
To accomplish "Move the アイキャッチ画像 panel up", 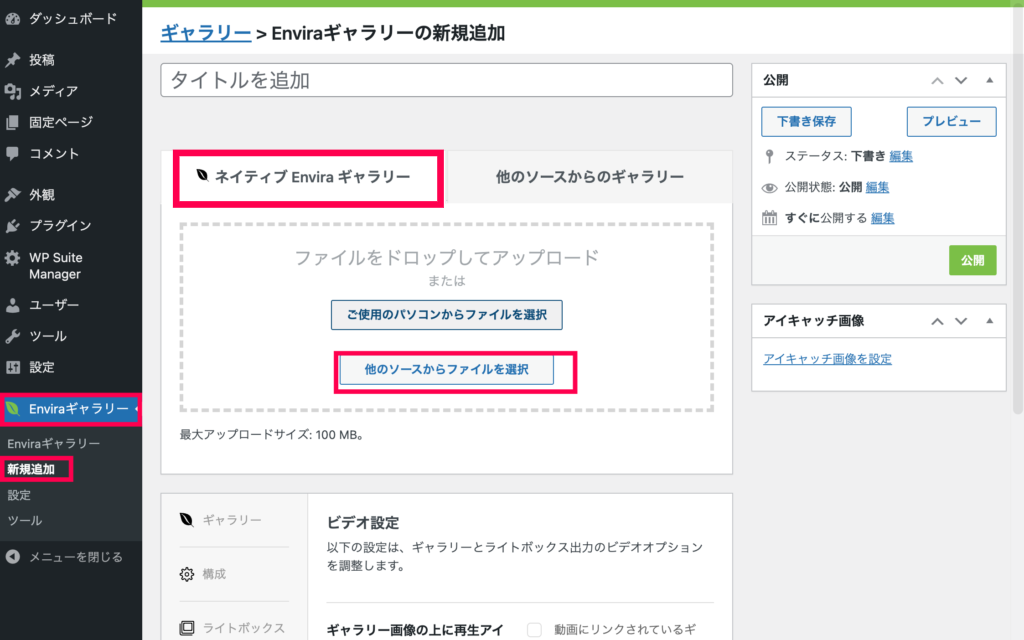I will [937, 321].
